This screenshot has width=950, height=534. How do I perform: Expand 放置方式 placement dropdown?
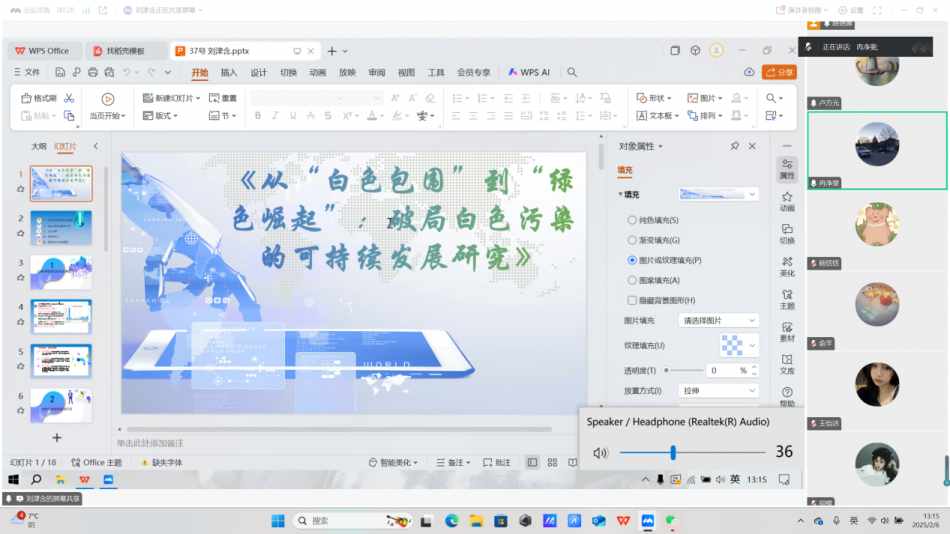[718, 390]
